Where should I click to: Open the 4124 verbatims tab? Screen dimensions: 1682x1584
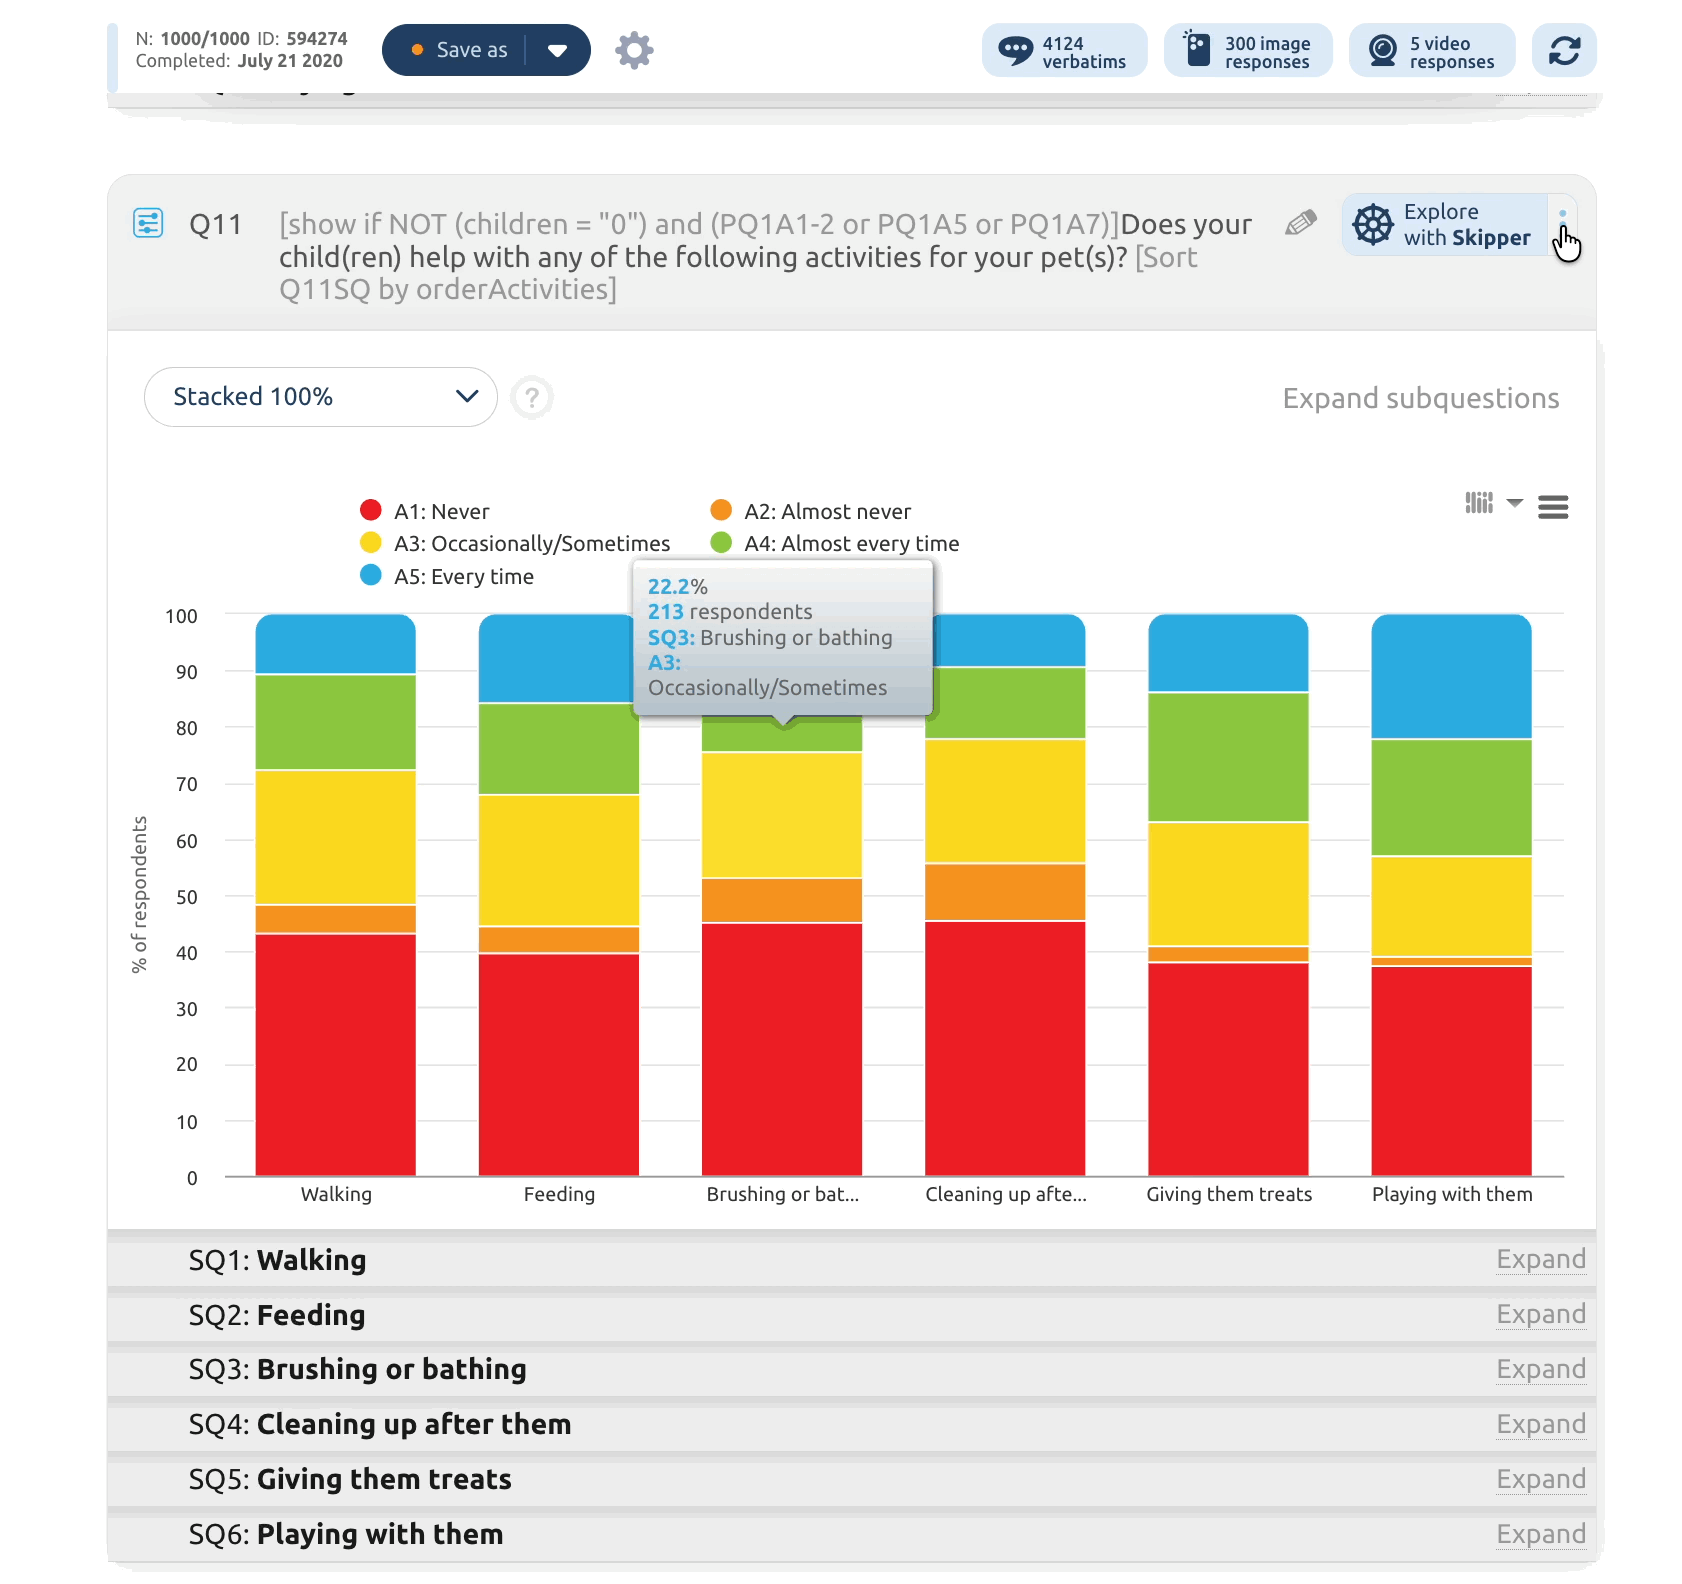click(x=1065, y=51)
